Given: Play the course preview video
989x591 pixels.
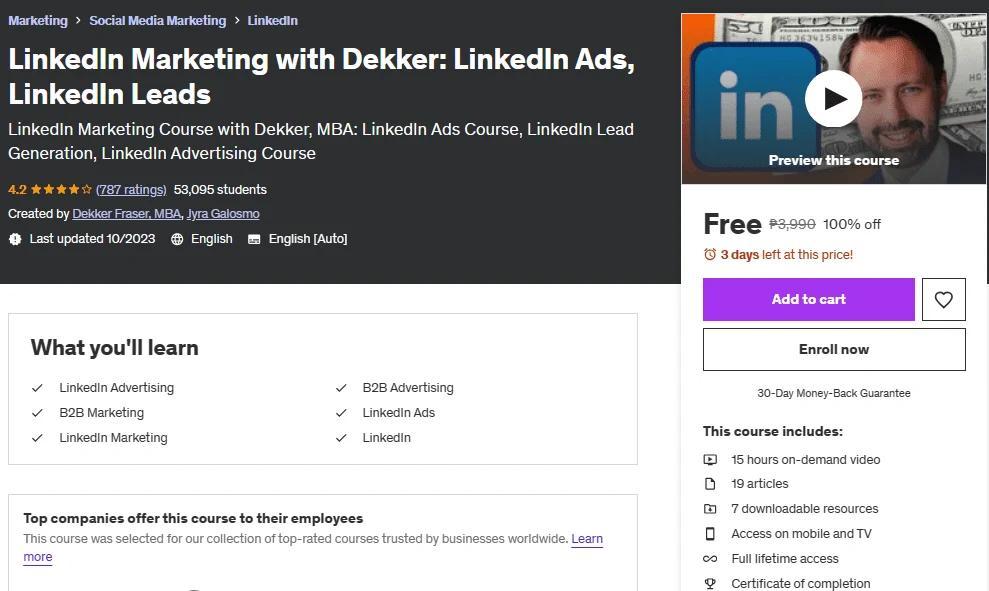Looking at the screenshot, I should coord(833,99).
